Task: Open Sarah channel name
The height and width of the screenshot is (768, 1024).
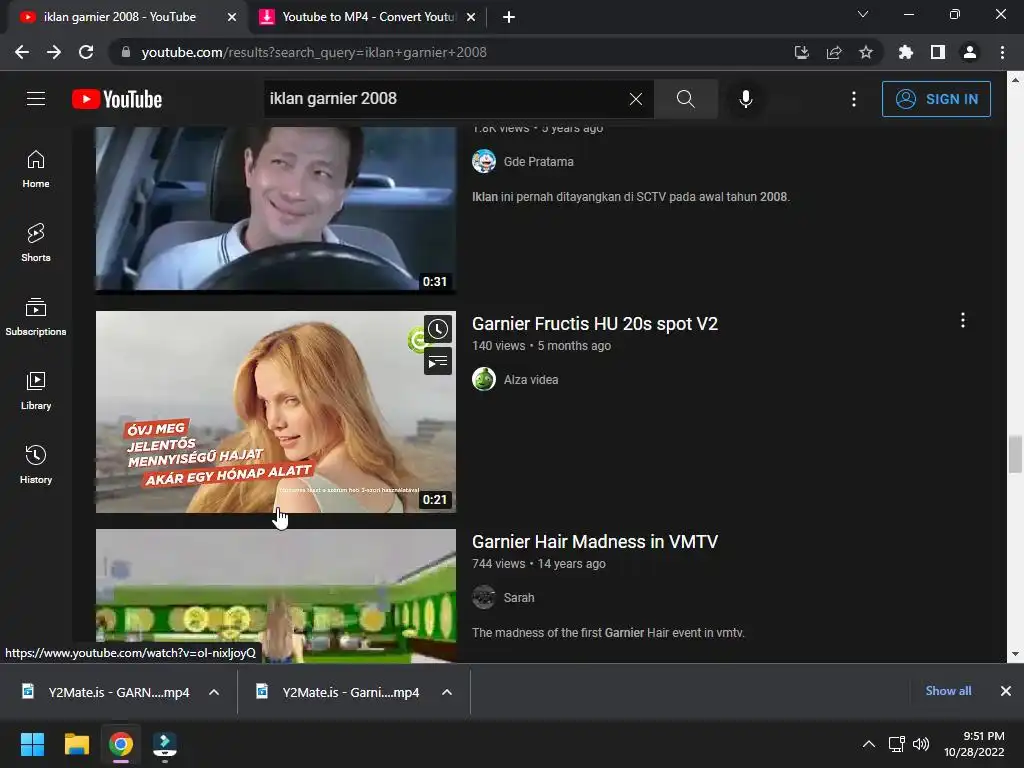Action: 519,598
